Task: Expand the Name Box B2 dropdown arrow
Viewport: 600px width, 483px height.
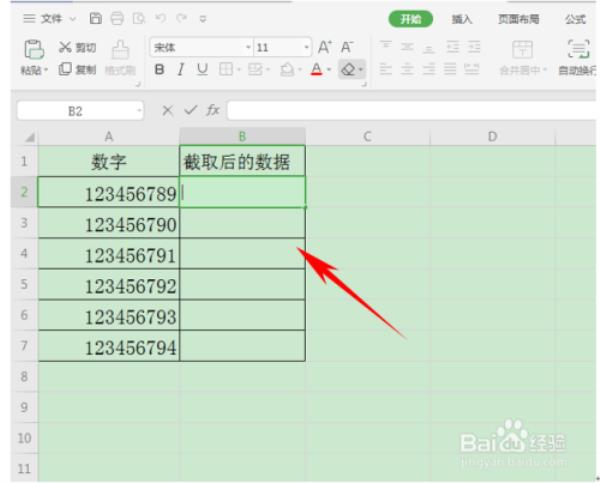Action: coord(139,111)
